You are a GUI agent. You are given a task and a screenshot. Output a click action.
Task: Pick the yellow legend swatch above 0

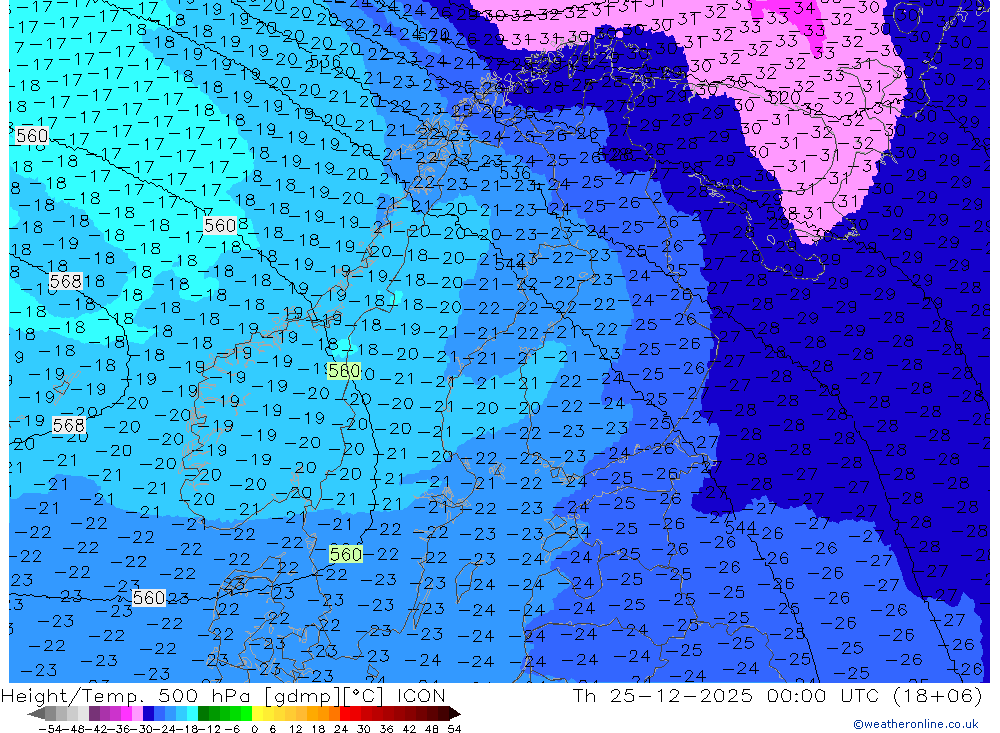click(257, 713)
